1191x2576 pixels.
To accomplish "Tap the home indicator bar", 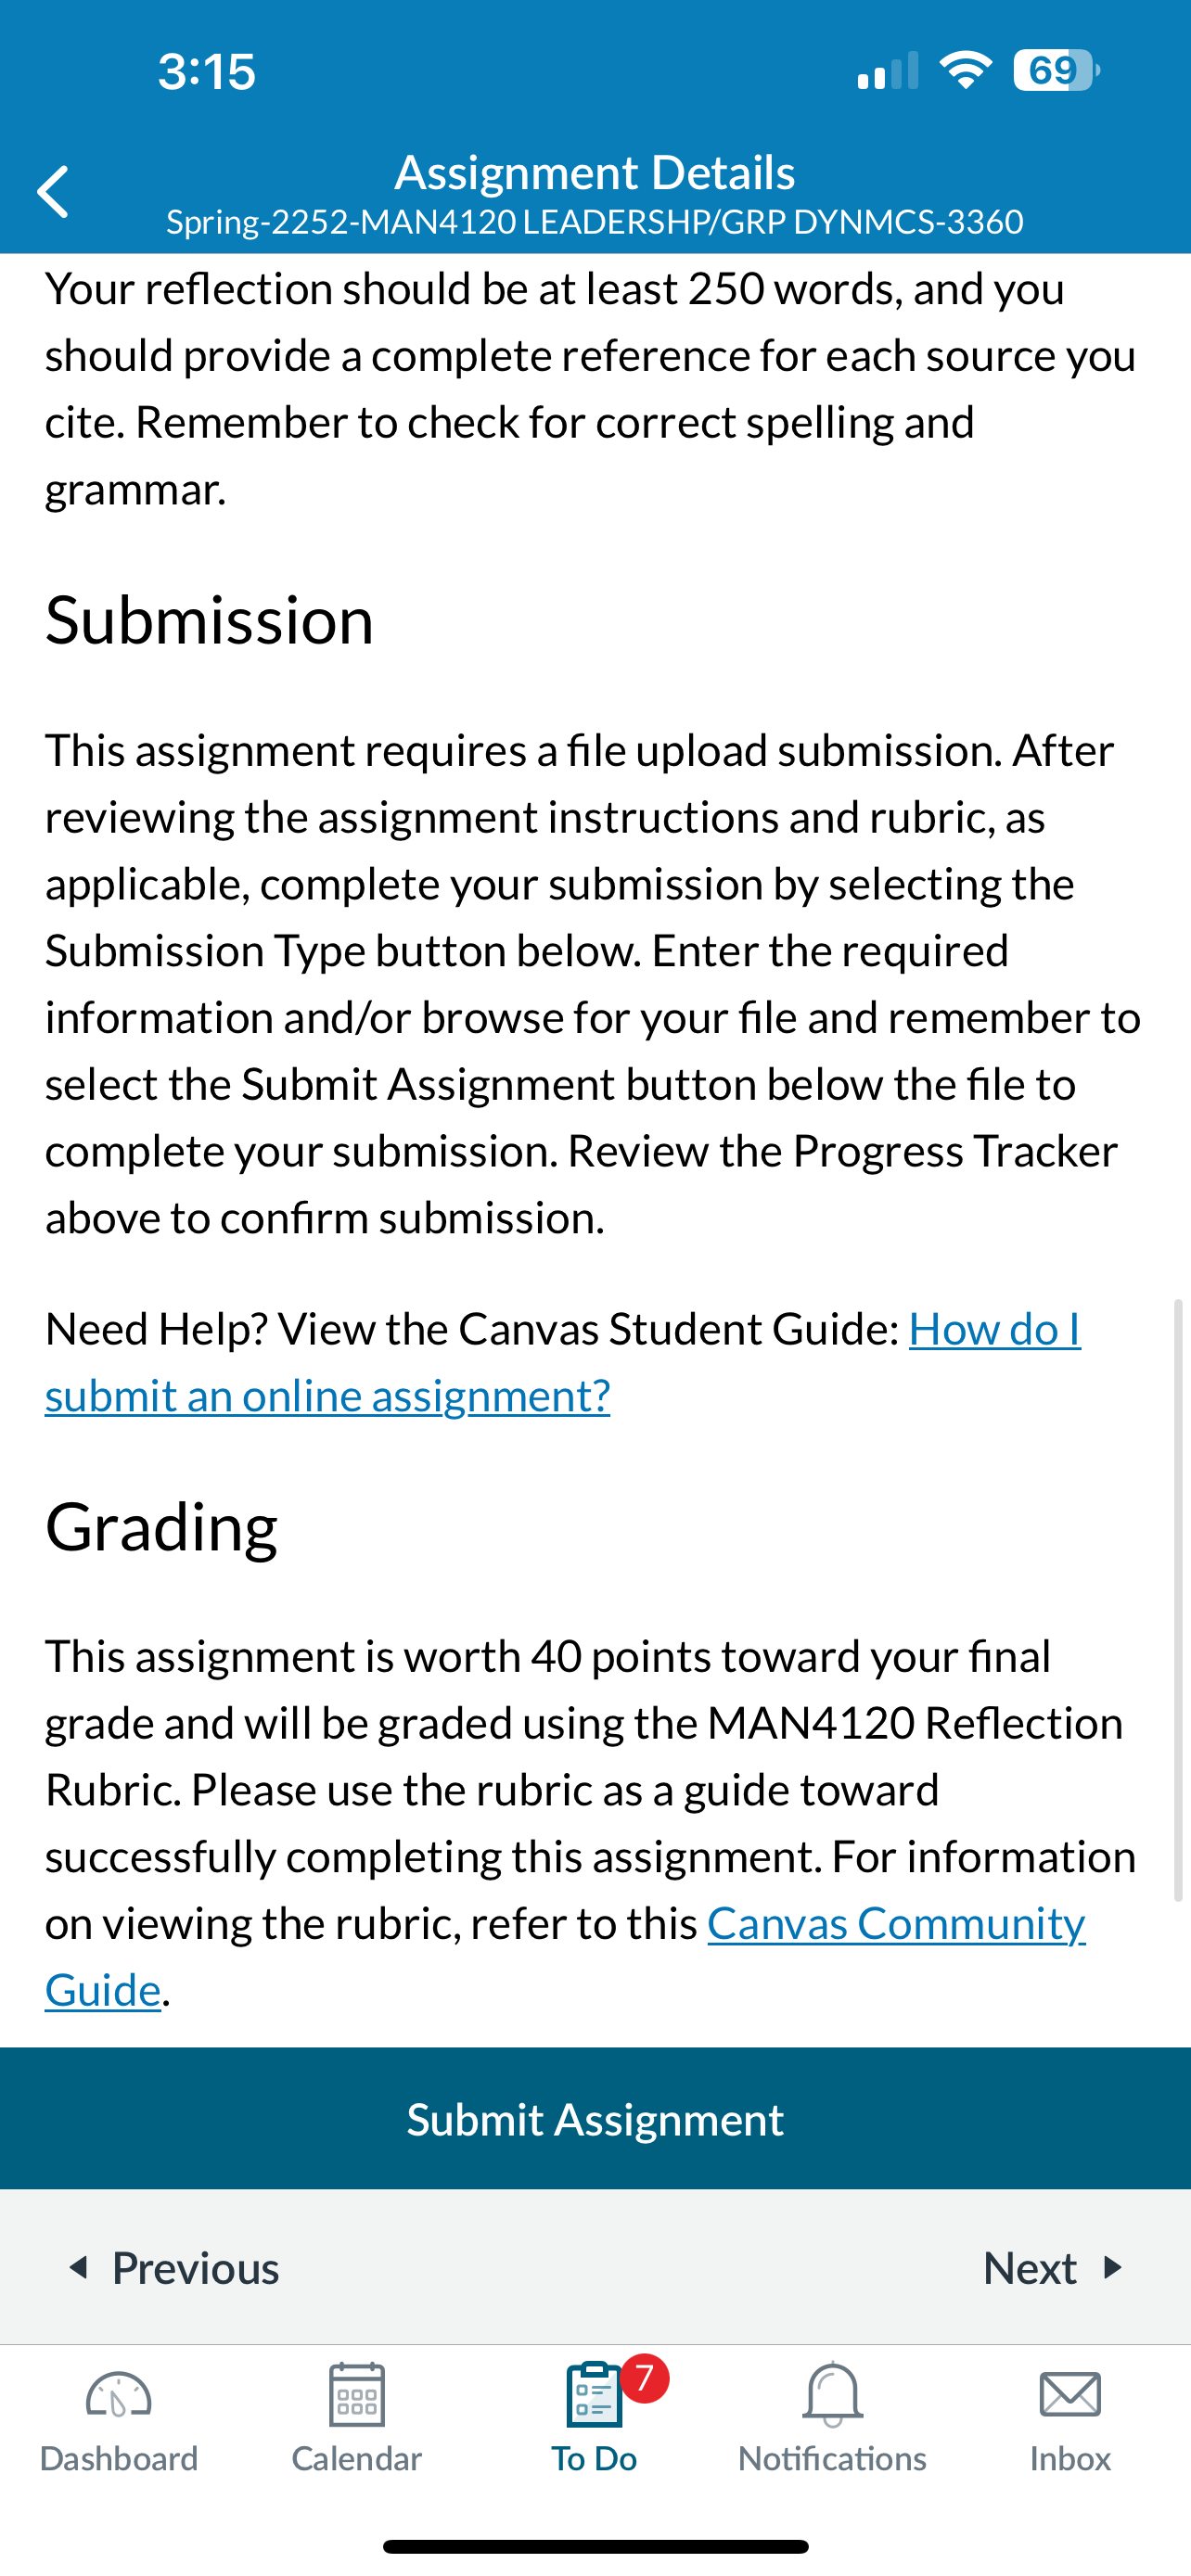I will pyautogui.click(x=595, y=2546).
